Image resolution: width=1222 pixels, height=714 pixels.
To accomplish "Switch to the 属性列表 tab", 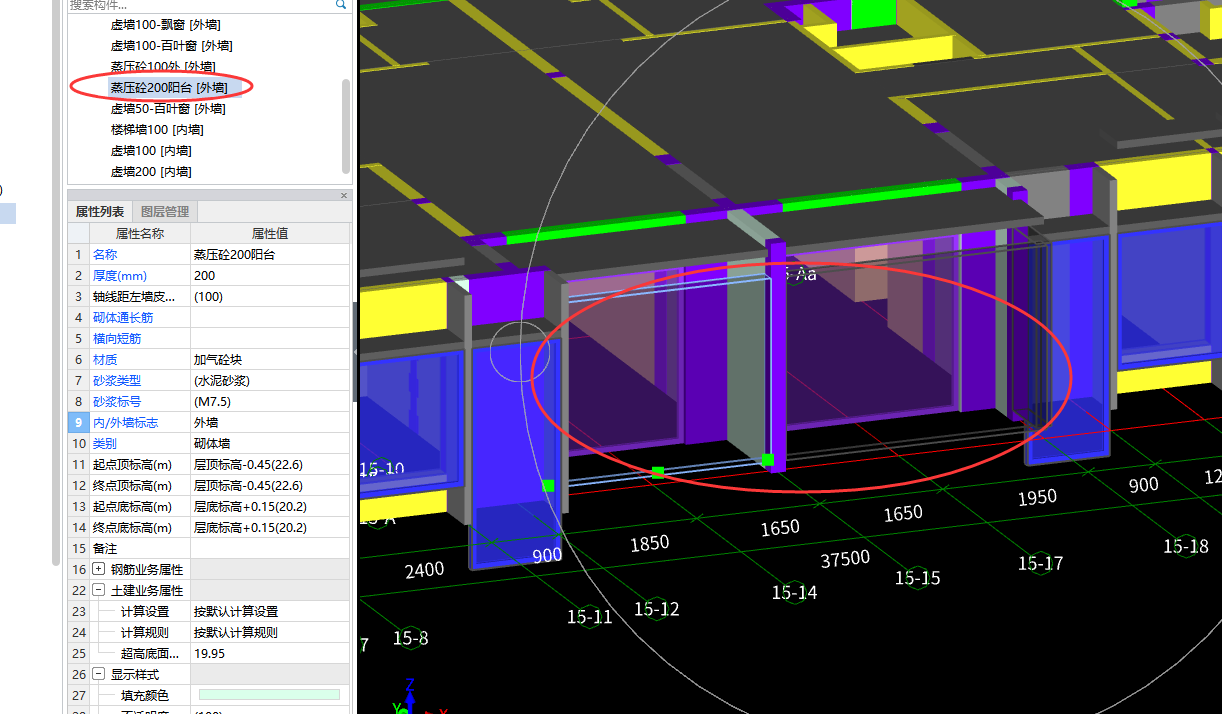I will point(100,211).
